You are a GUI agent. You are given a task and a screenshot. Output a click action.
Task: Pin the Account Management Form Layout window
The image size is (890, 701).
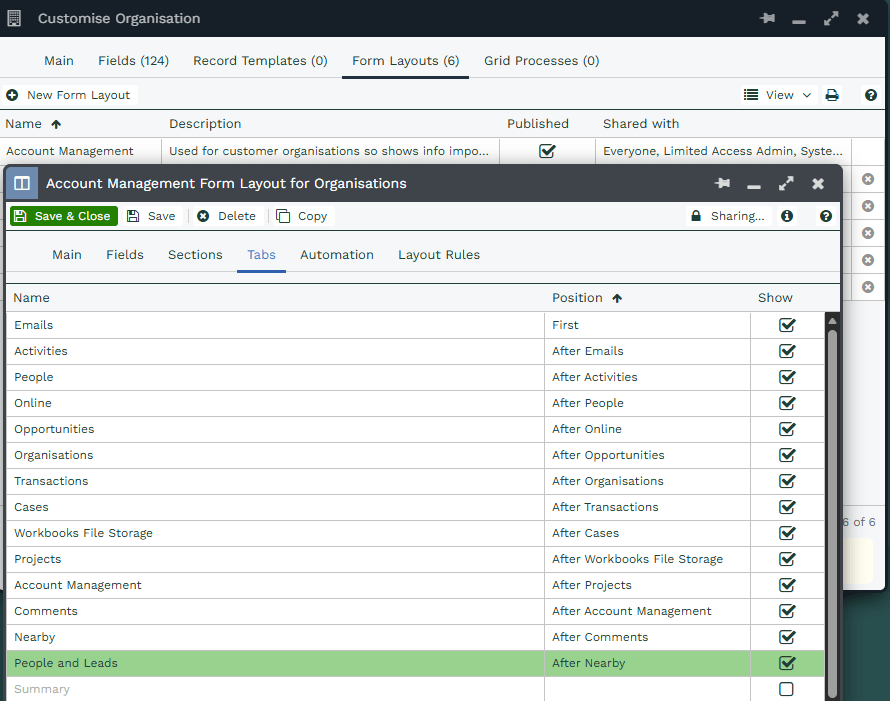722,184
